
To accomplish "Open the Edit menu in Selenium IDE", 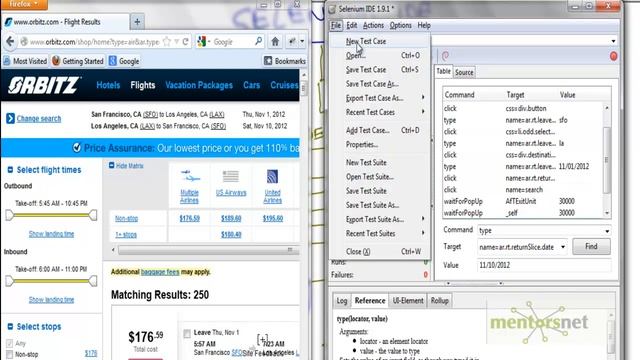I will click(351, 25).
